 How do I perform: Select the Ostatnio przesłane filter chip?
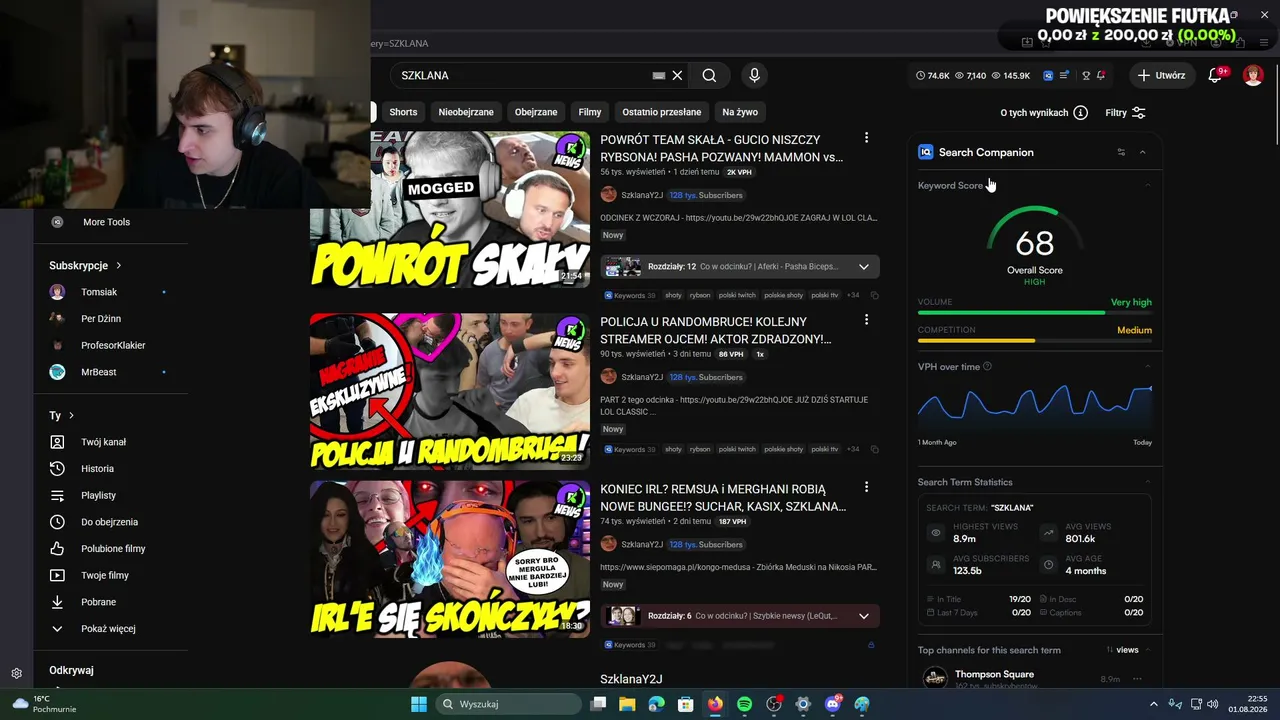[x=662, y=112]
